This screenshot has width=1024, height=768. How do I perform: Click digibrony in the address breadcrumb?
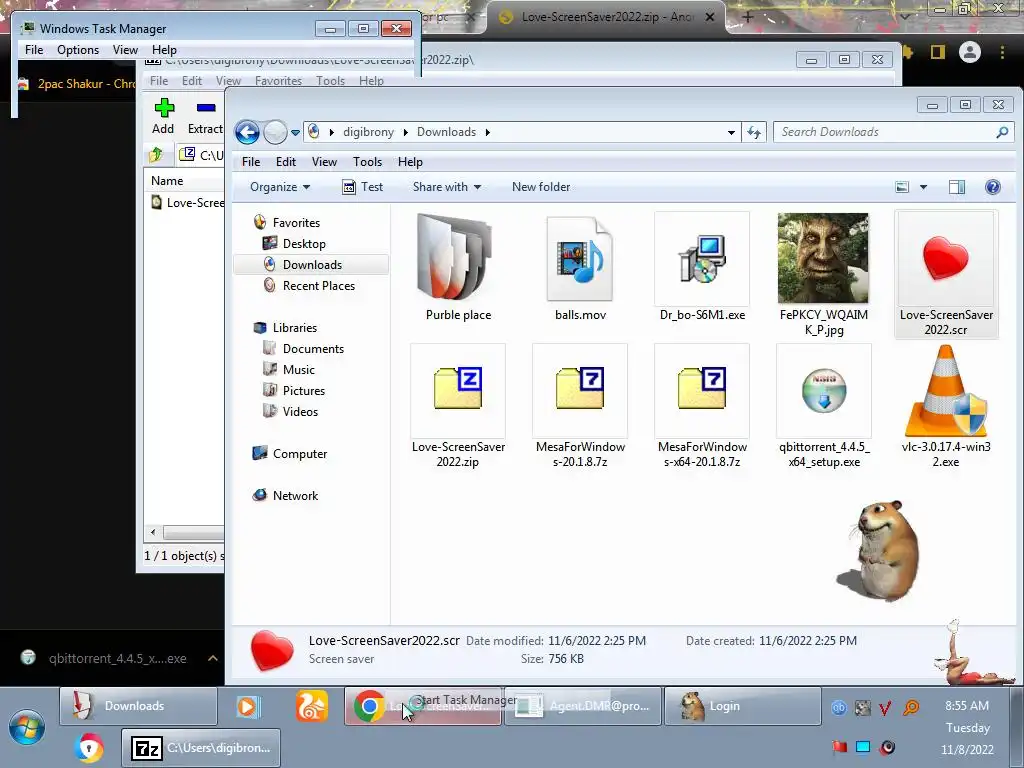coord(368,133)
